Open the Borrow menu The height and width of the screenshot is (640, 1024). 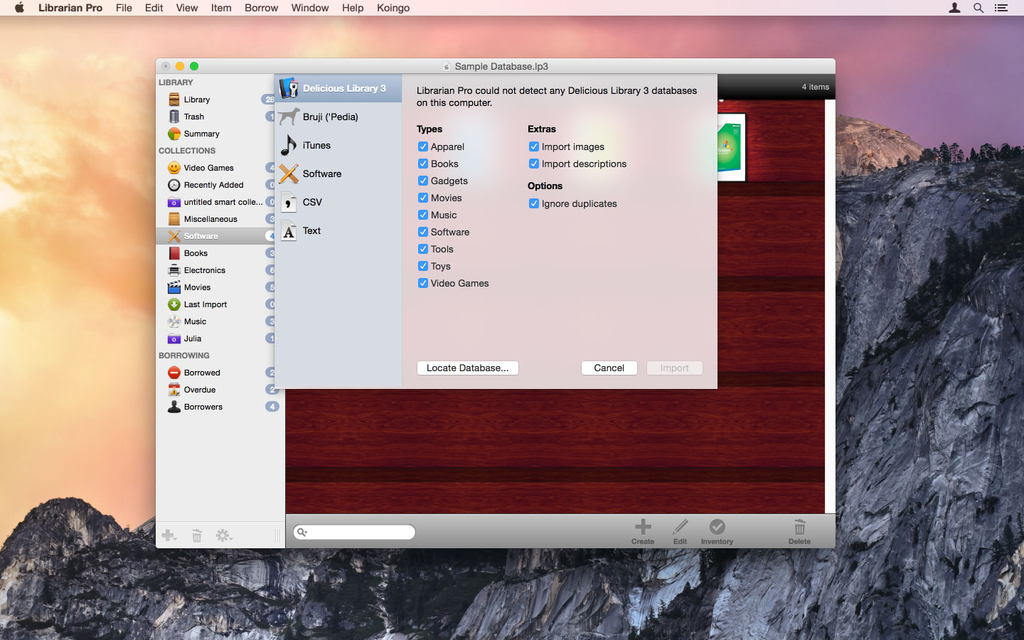click(x=261, y=8)
